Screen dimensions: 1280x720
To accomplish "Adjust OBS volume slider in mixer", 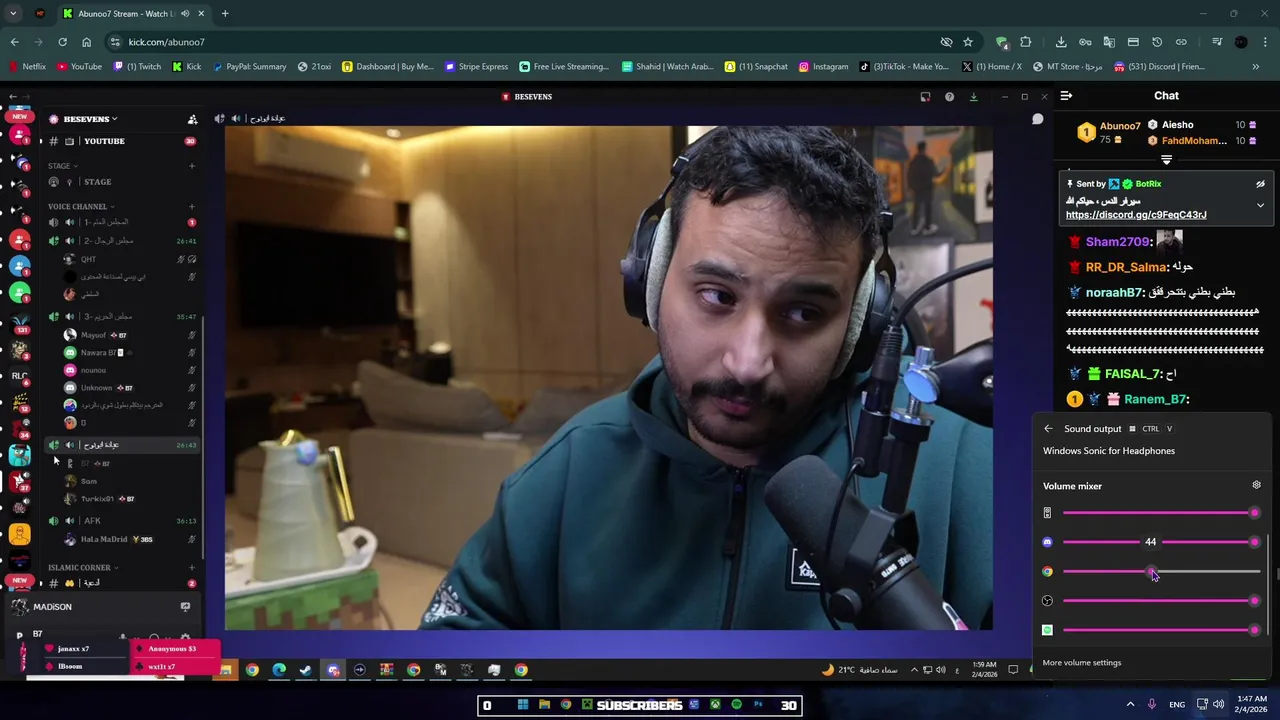I will point(1160,601).
